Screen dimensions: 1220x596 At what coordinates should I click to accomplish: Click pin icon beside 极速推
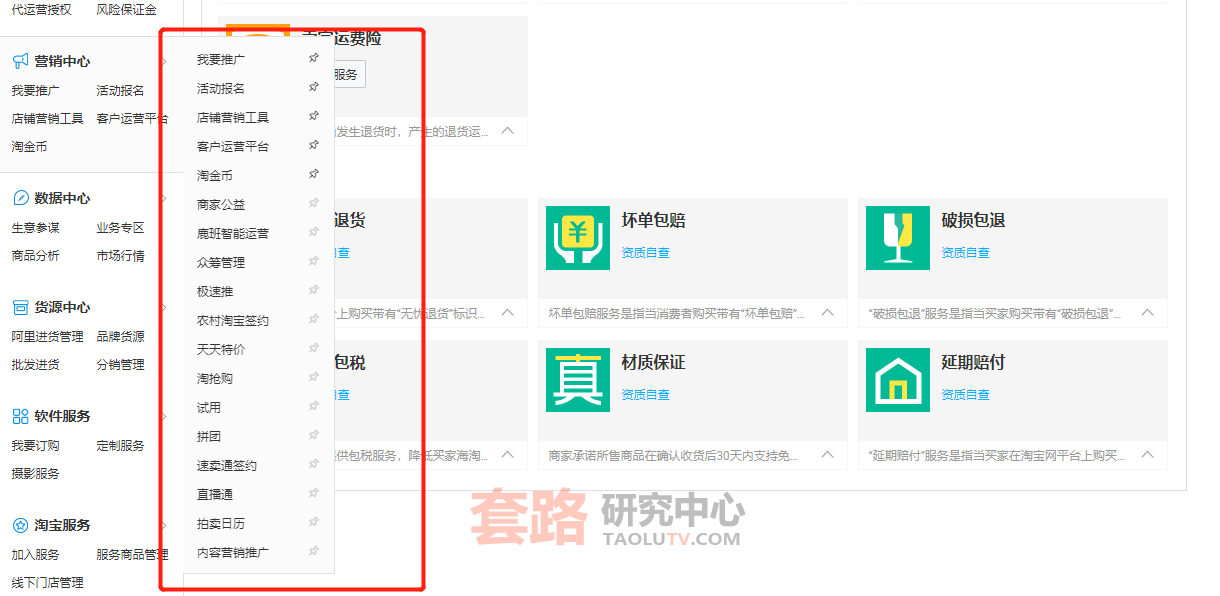pos(313,291)
